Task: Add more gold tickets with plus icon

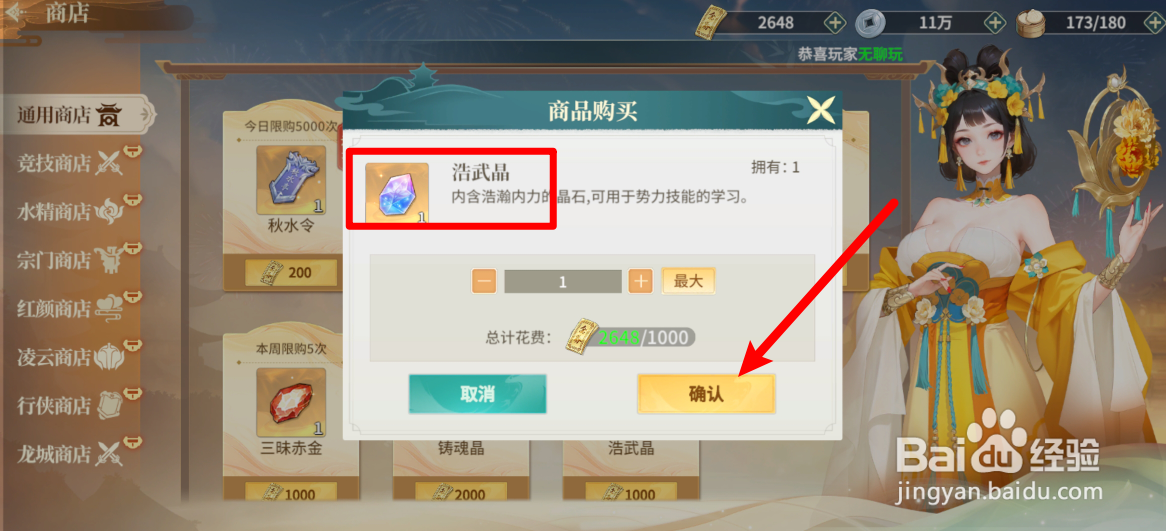Action: click(x=835, y=22)
